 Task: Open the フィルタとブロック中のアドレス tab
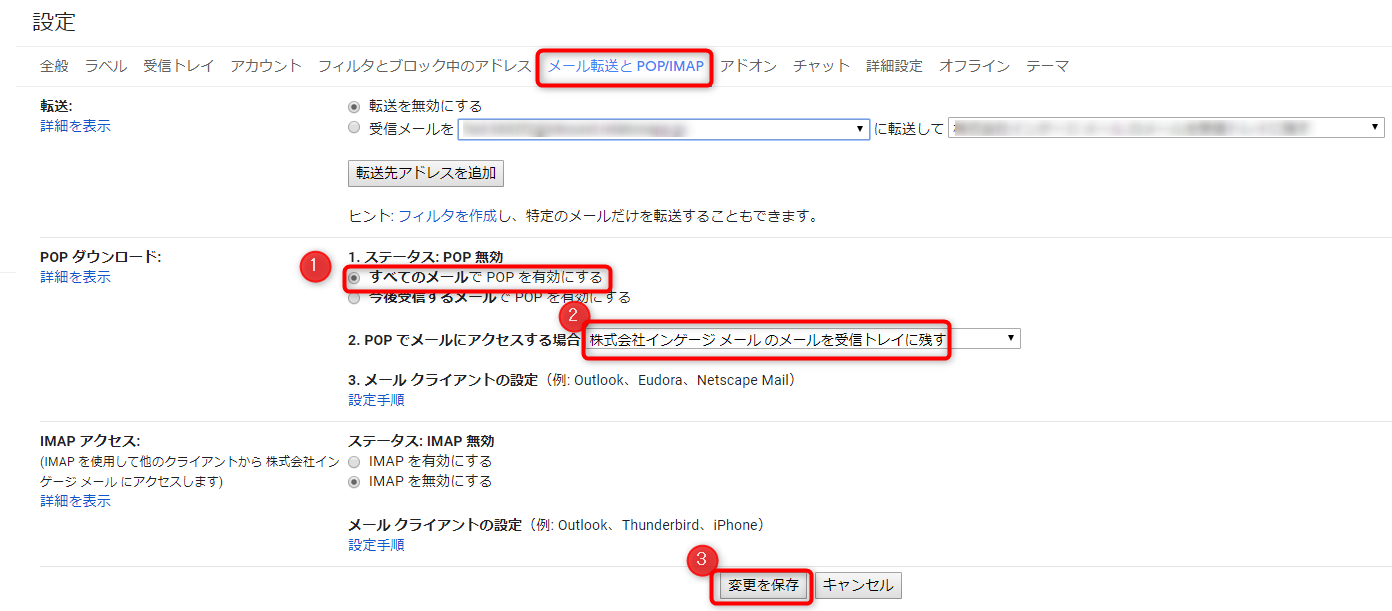[424, 66]
